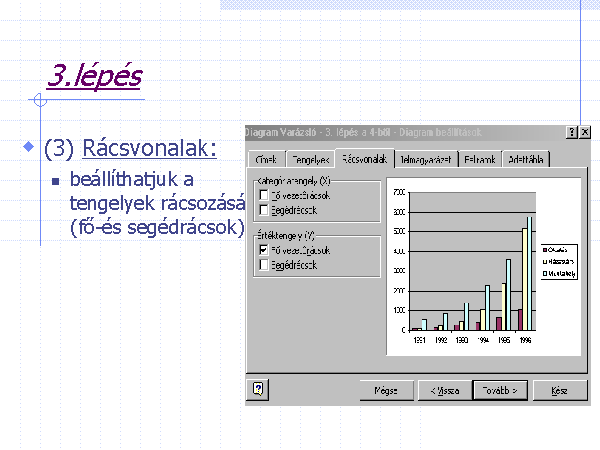Click the Tovább > button
The image size is (600, 450).
point(499,390)
